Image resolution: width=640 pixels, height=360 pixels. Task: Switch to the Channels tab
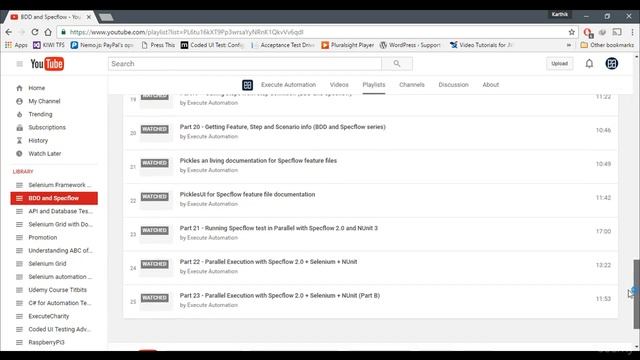411,85
